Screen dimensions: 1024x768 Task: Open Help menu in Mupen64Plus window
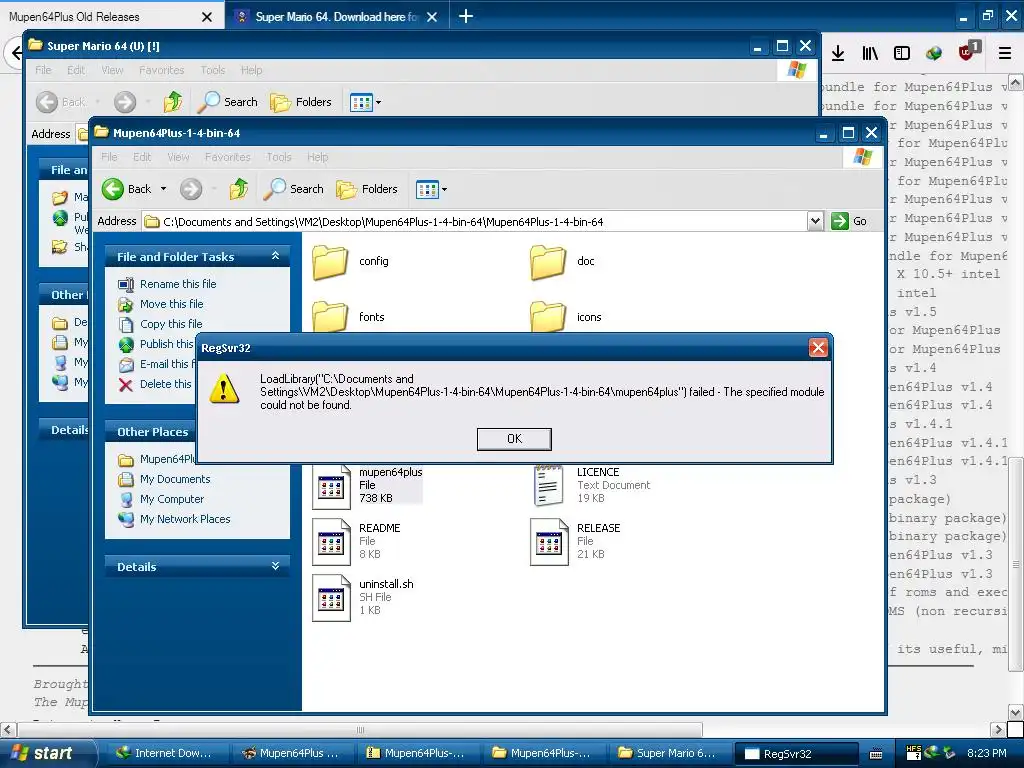point(317,157)
